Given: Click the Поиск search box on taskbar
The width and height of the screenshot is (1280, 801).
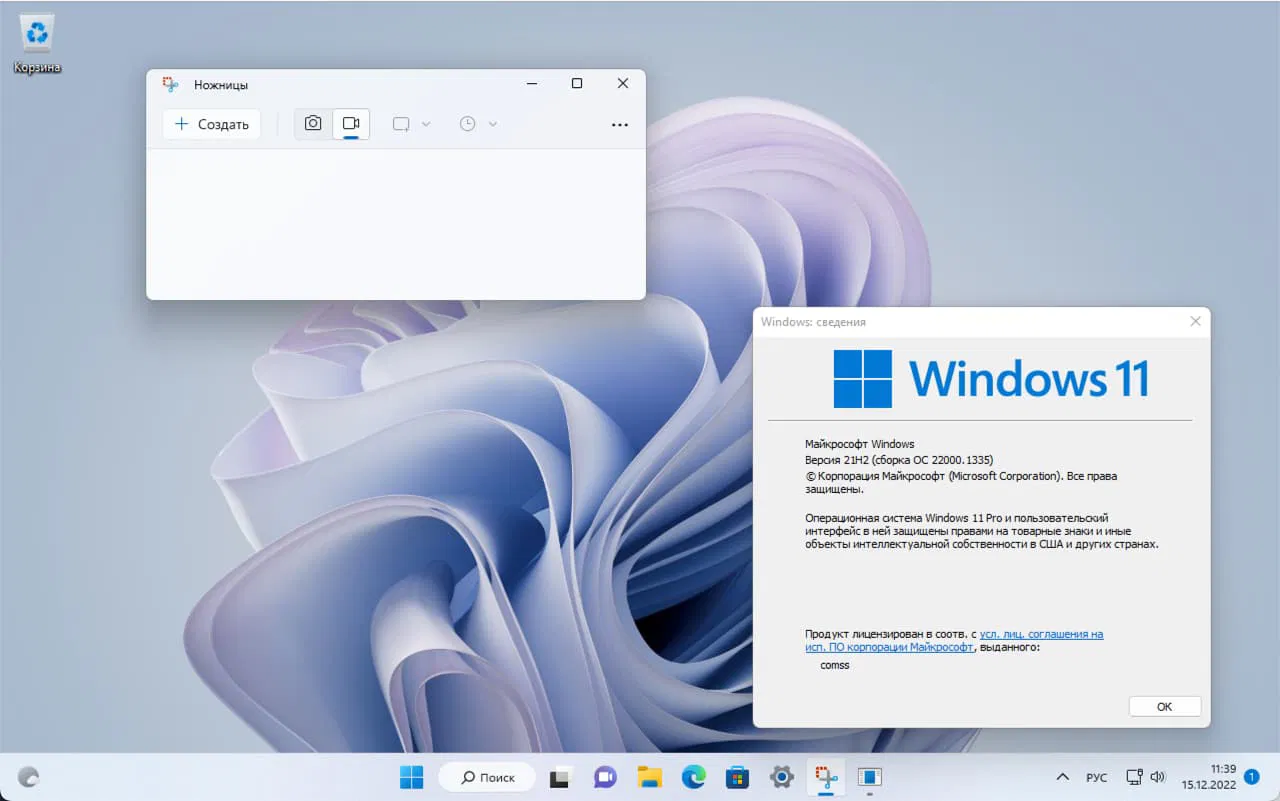Looking at the screenshot, I should tap(487, 777).
